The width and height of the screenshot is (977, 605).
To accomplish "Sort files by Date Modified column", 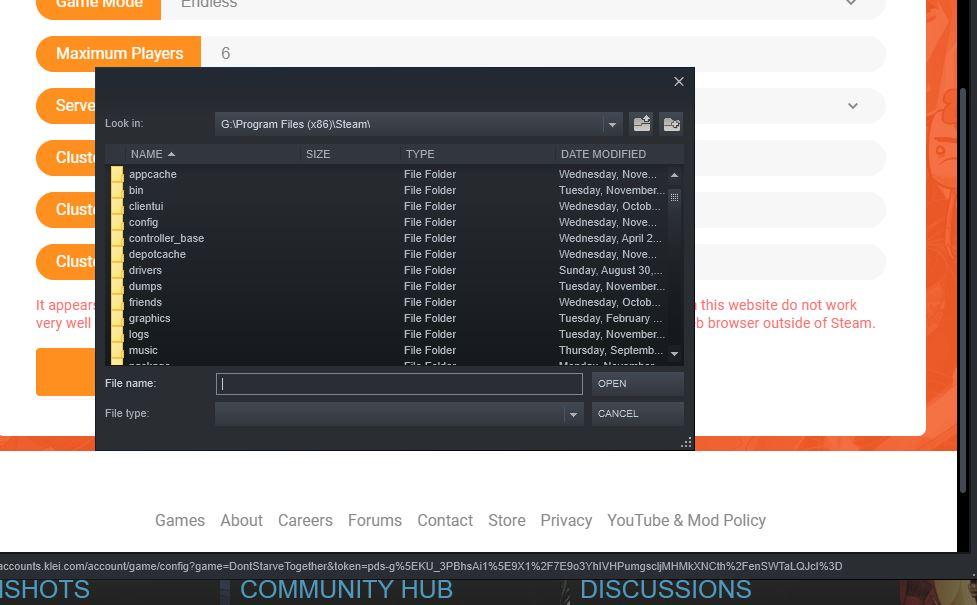I will [603, 154].
